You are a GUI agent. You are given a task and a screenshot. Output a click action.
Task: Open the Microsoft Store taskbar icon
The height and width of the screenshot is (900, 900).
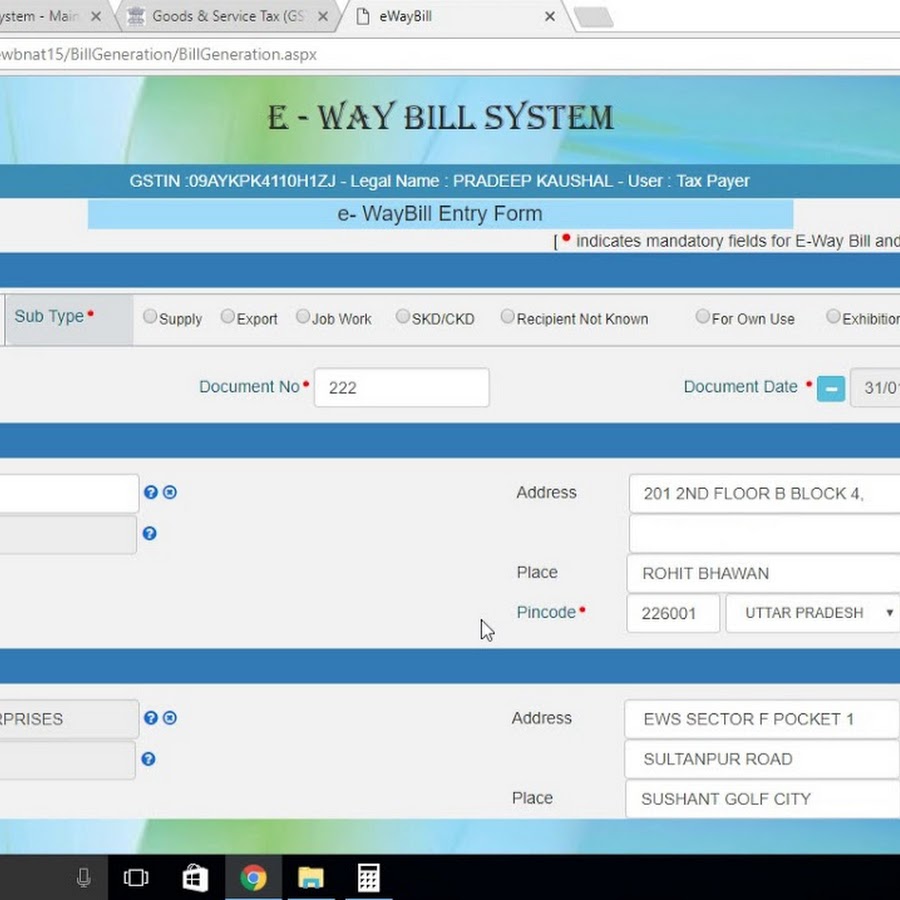coord(195,878)
